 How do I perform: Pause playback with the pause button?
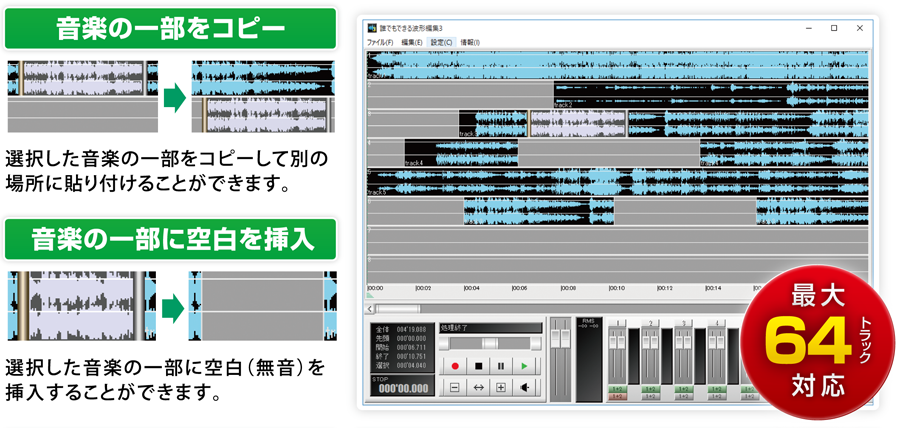[500, 366]
